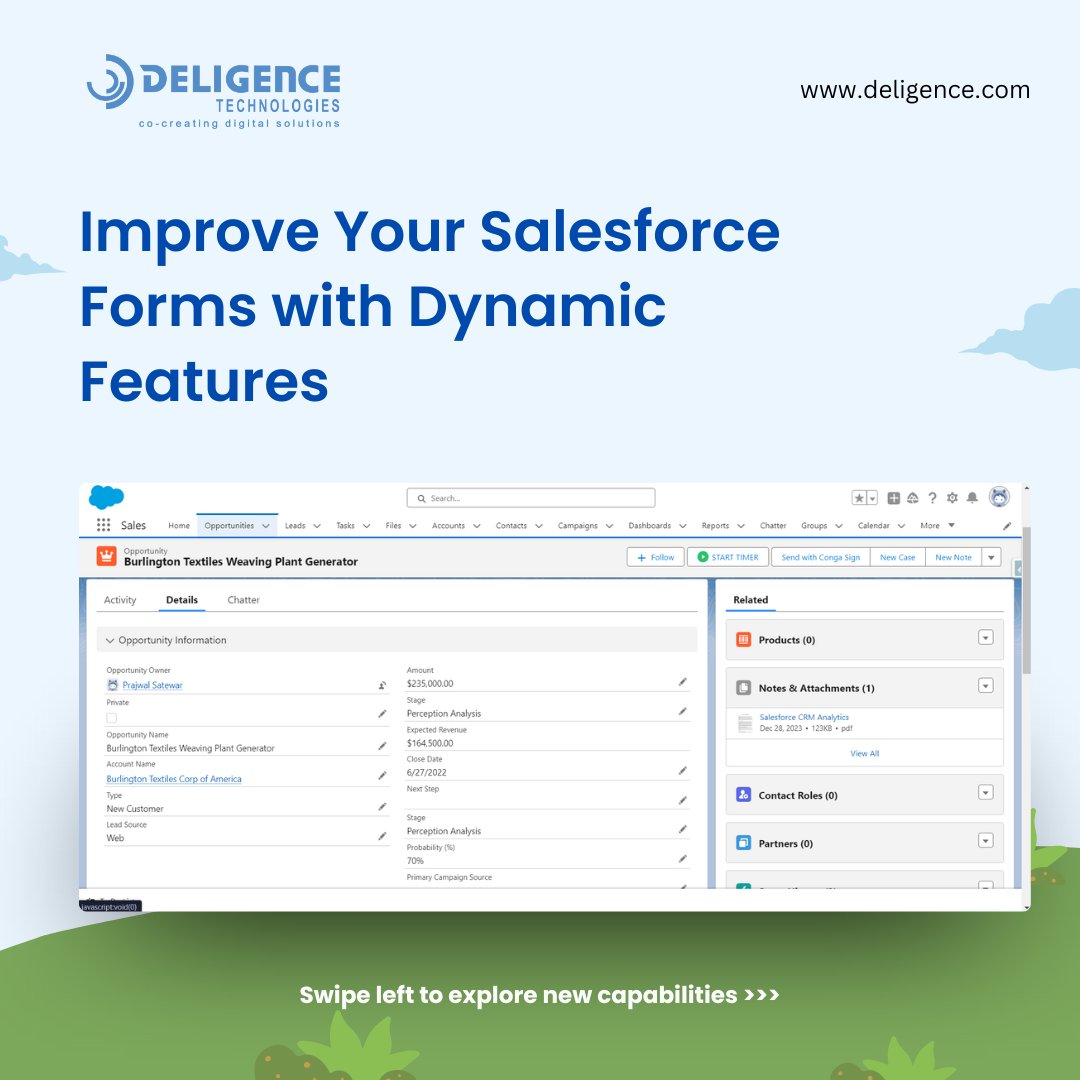This screenshot has width=1080, height=1080.
Task: Click the favorites star icon
Action: click(x=859, y=498)
